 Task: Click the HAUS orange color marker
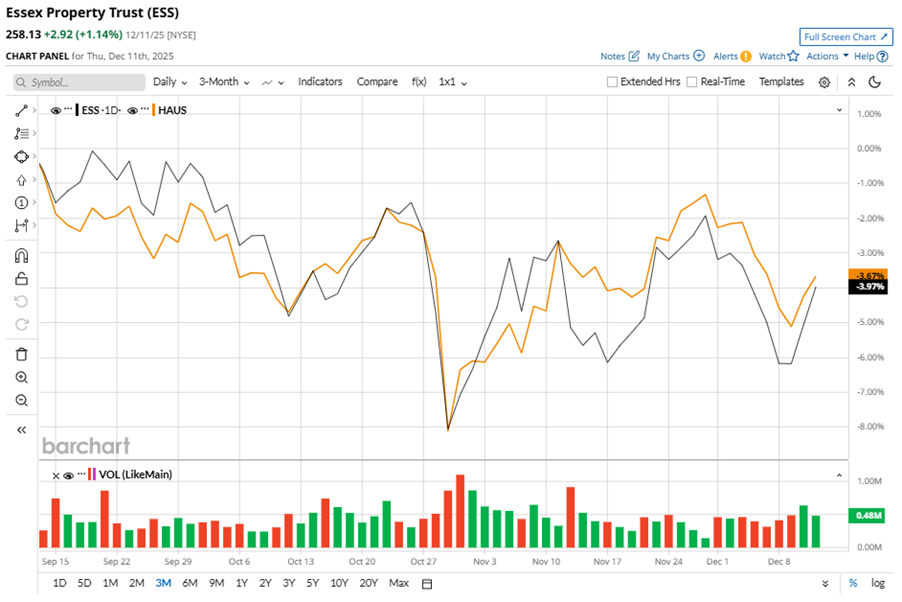coord(153,110)
